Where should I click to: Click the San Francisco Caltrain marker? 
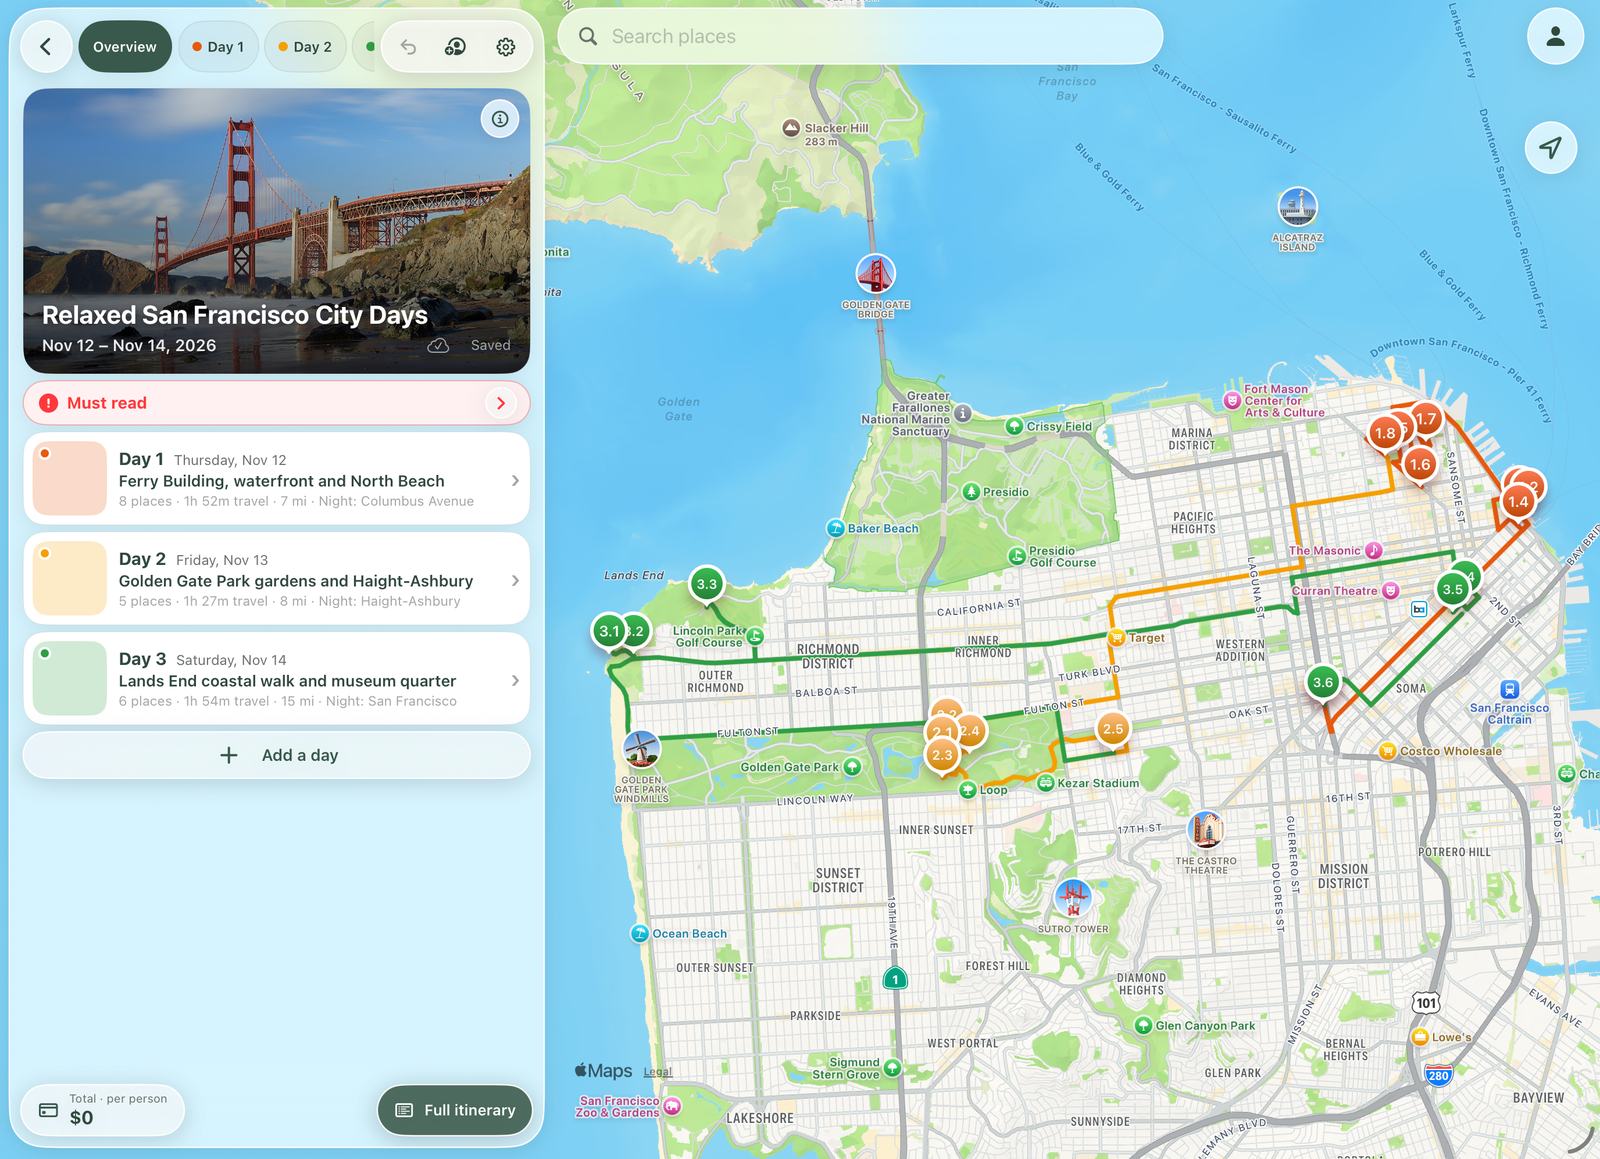point(1510,689)
